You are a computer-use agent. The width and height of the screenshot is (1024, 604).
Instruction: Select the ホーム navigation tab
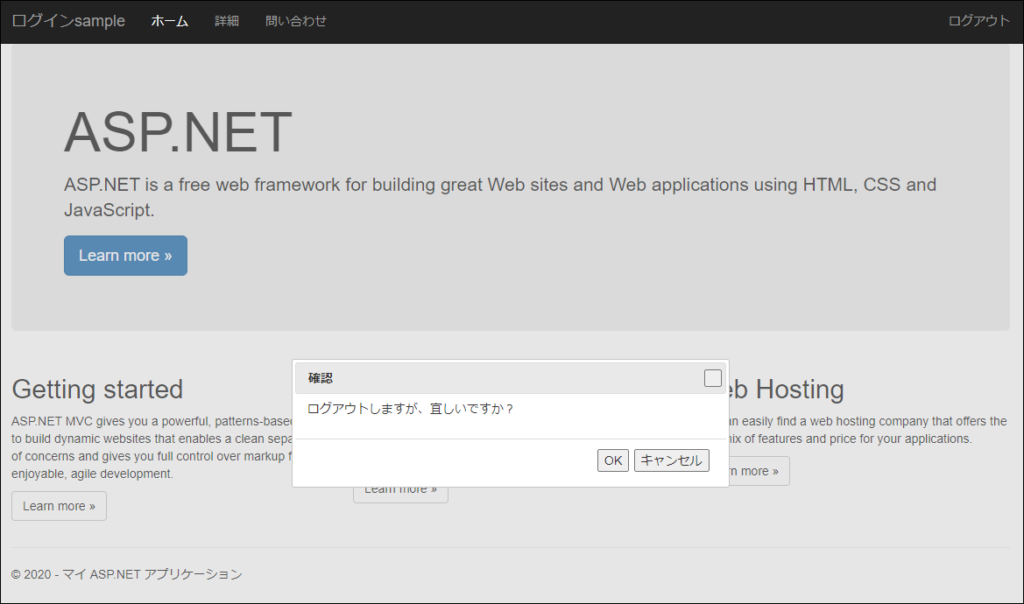(x=169, y=20)
